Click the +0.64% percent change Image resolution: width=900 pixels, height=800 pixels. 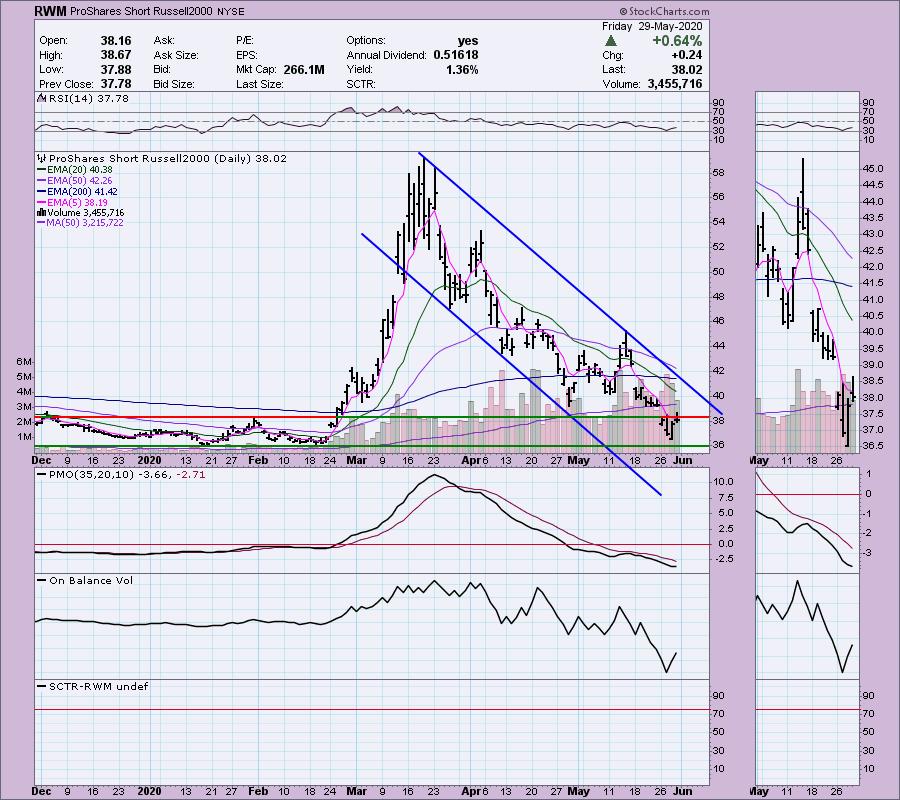coord(677,41)
